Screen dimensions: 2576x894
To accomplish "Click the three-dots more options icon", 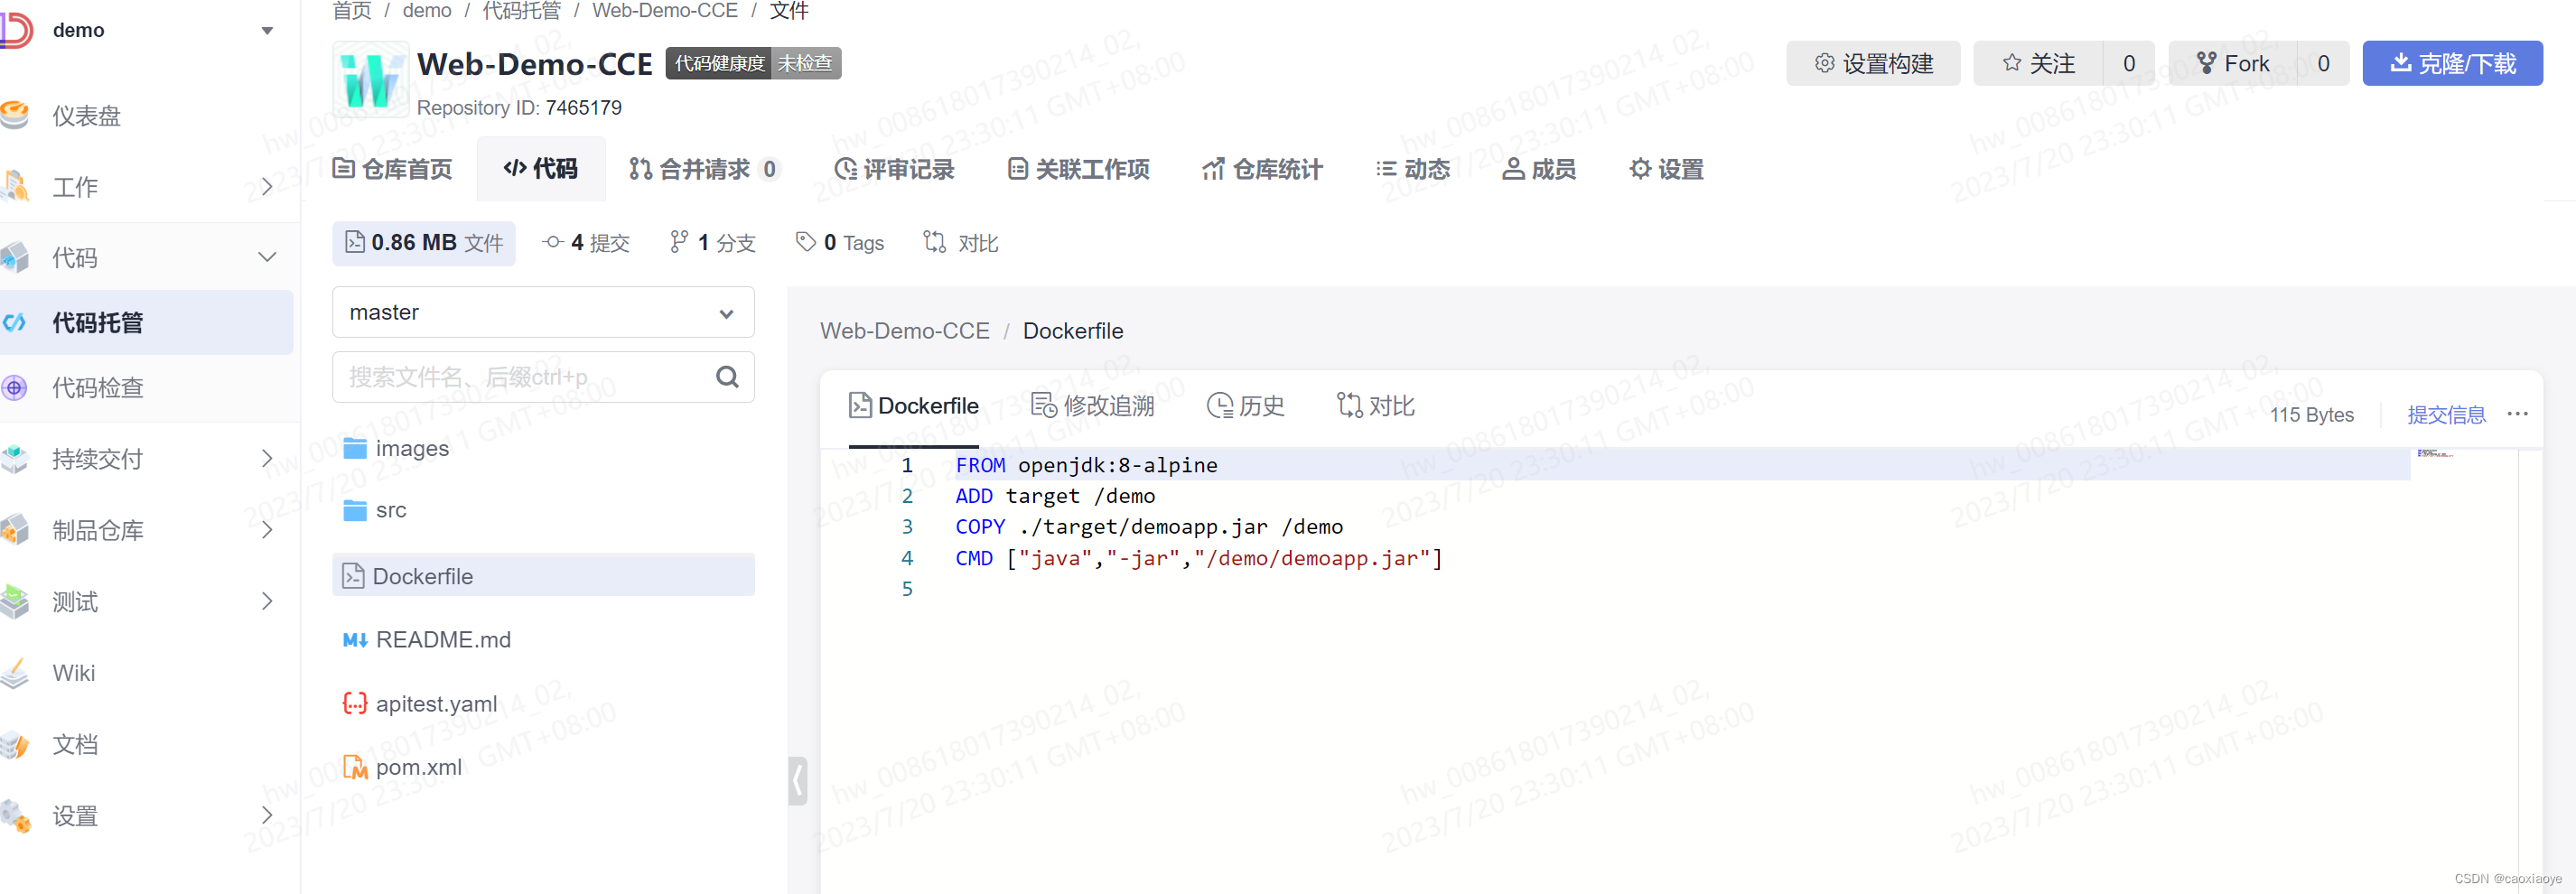I will click(x=2517, y=414).
